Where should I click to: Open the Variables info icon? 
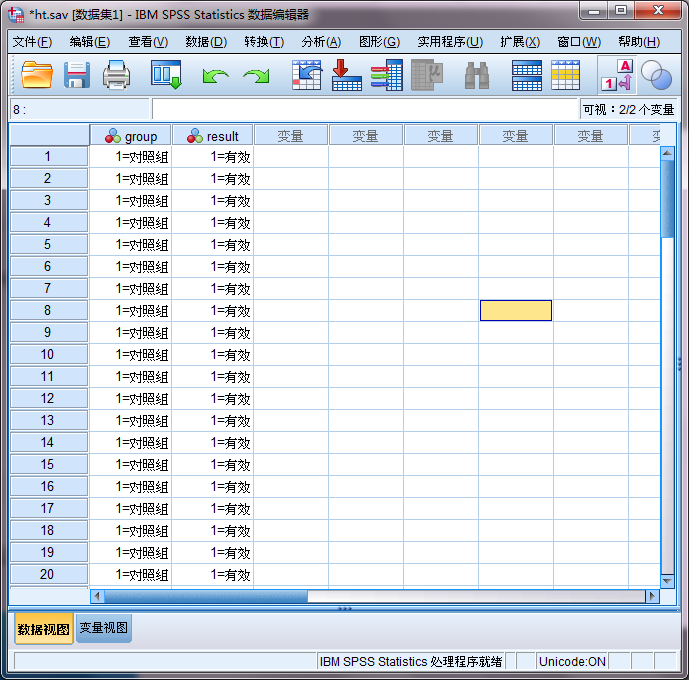point(387,75)
